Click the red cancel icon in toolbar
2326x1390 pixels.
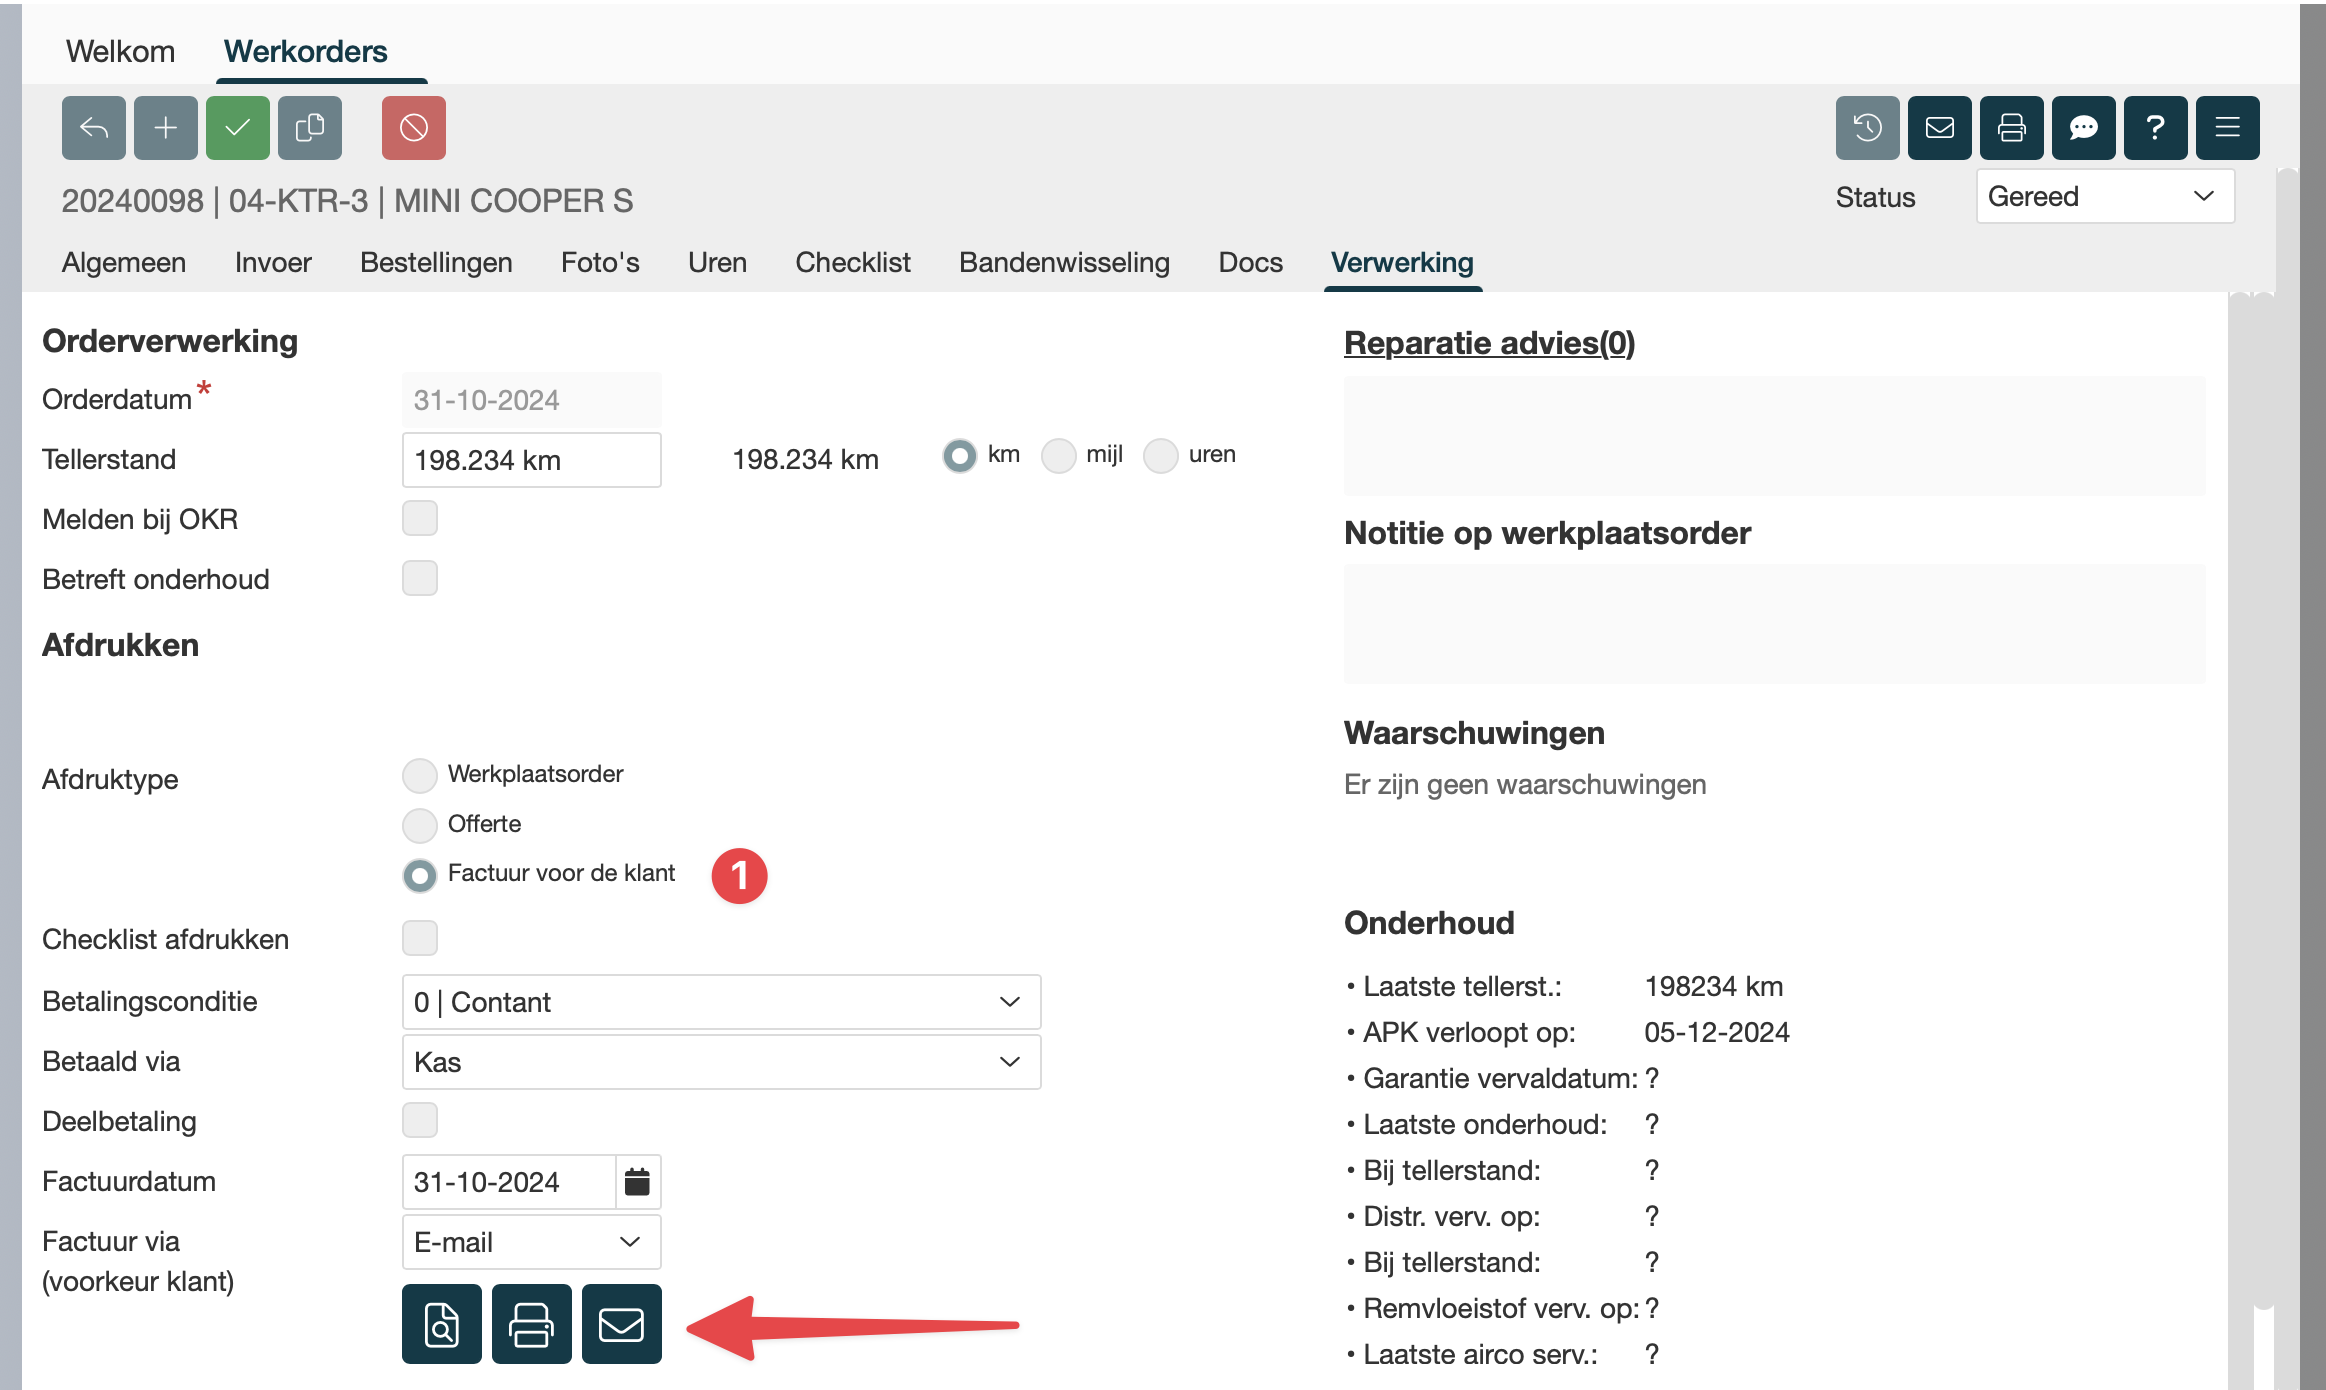pyautogui.click(x=413, y=128)
